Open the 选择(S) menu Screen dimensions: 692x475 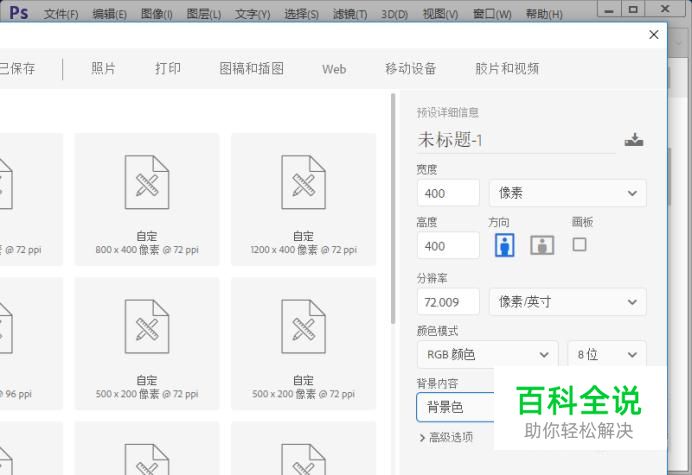pyautogui.click(x=301, y=14)
